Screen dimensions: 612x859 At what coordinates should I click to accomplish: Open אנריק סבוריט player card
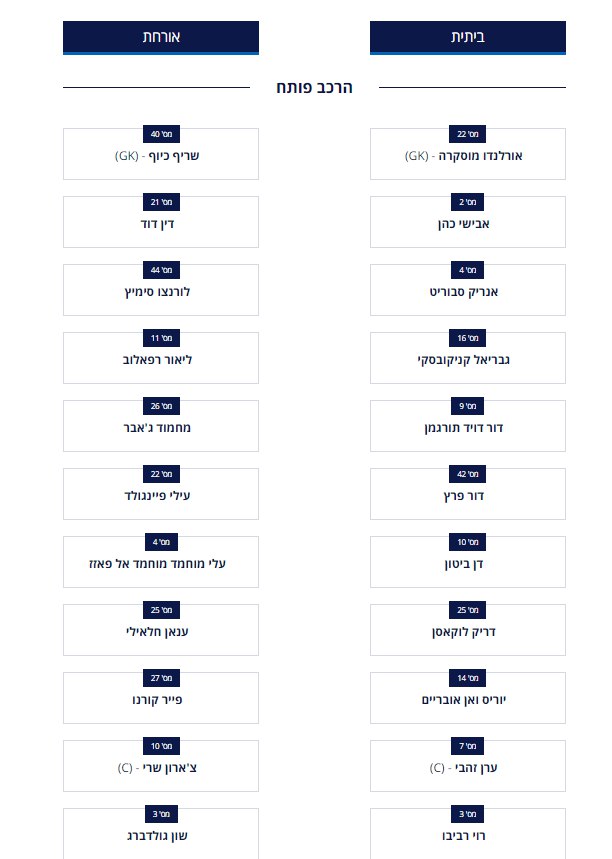pos(467,291)
